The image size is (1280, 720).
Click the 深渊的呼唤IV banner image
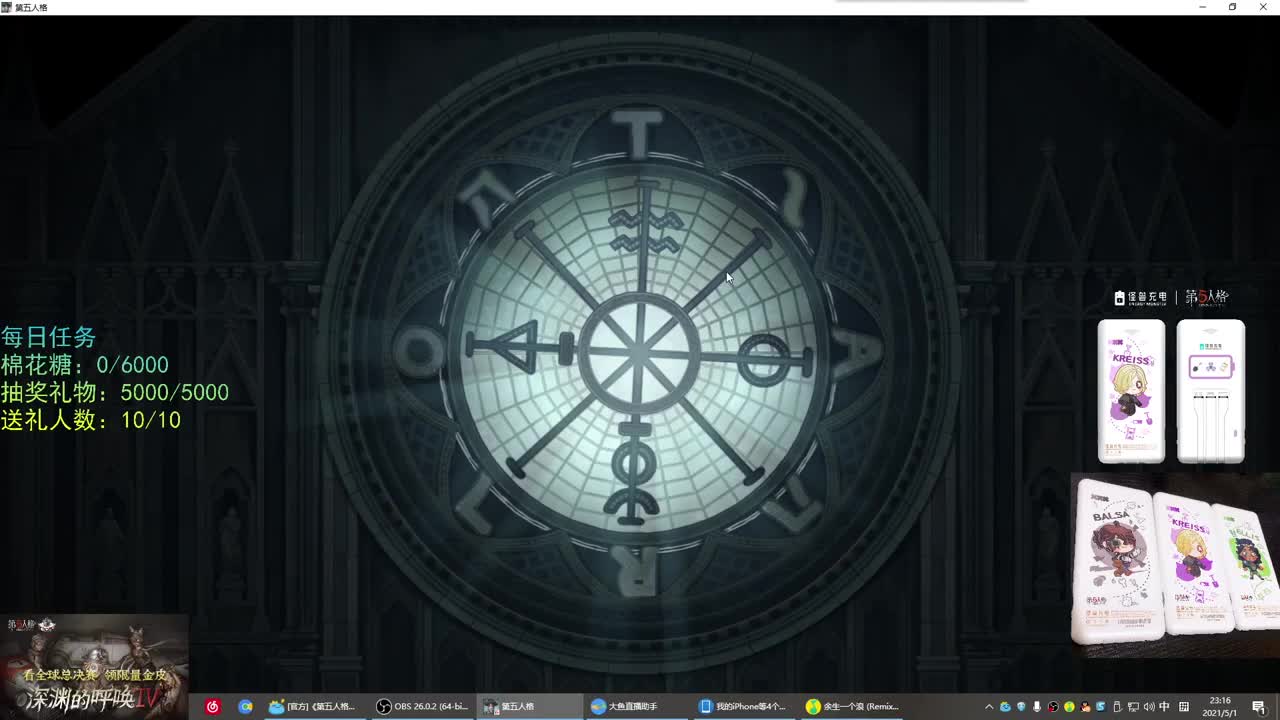pyautogui.click(x=94, y=667)
